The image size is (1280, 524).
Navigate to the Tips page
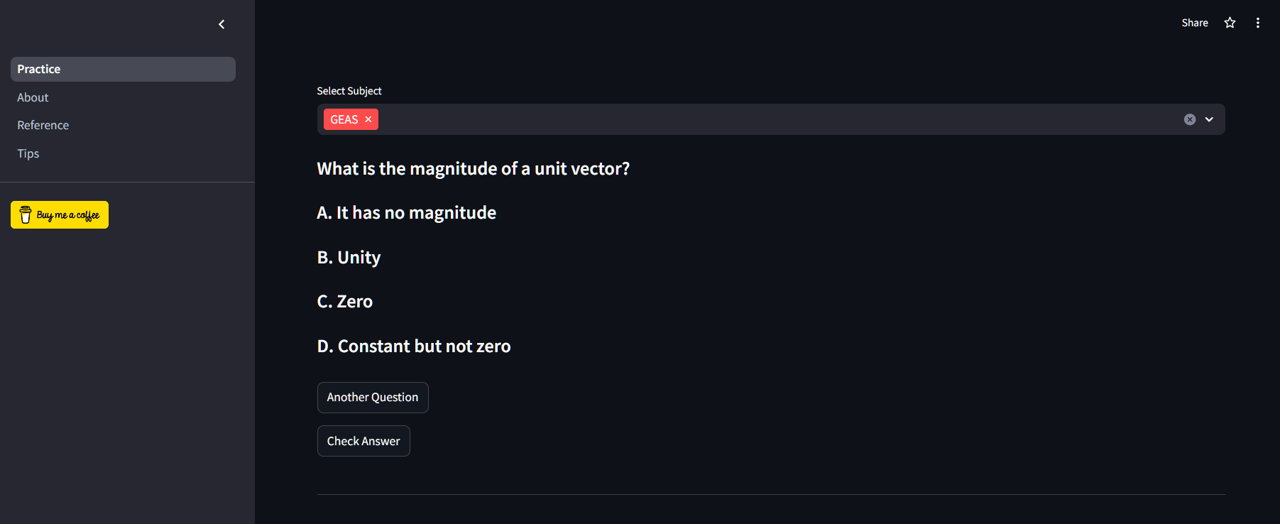28,153
